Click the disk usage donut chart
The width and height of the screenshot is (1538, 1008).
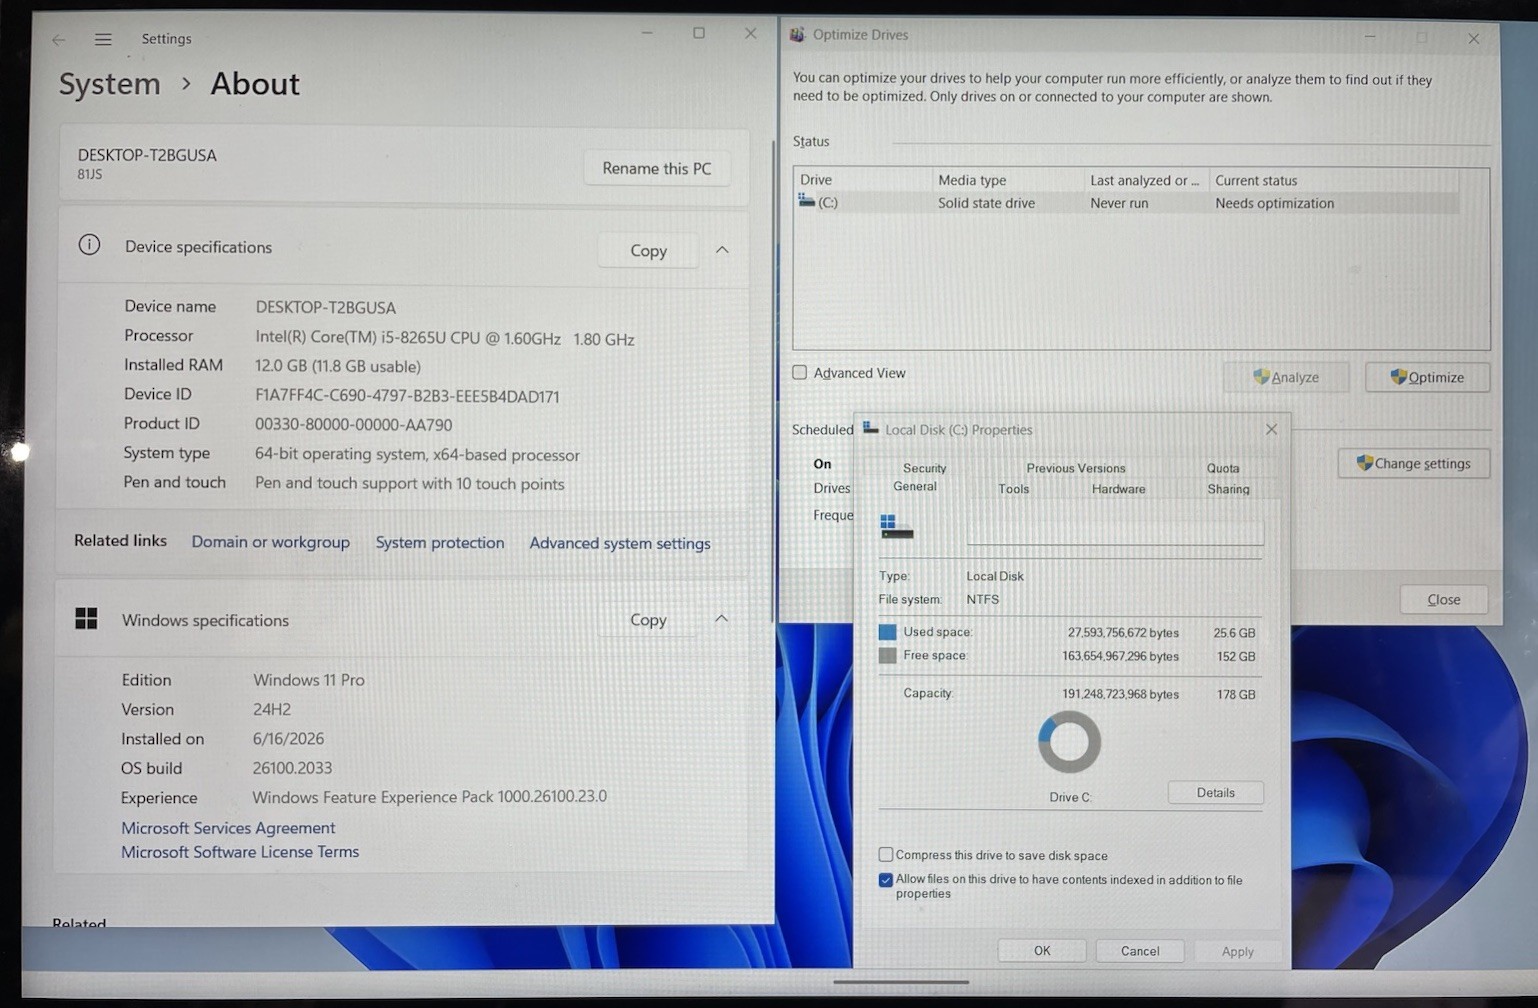point(1069,742)
